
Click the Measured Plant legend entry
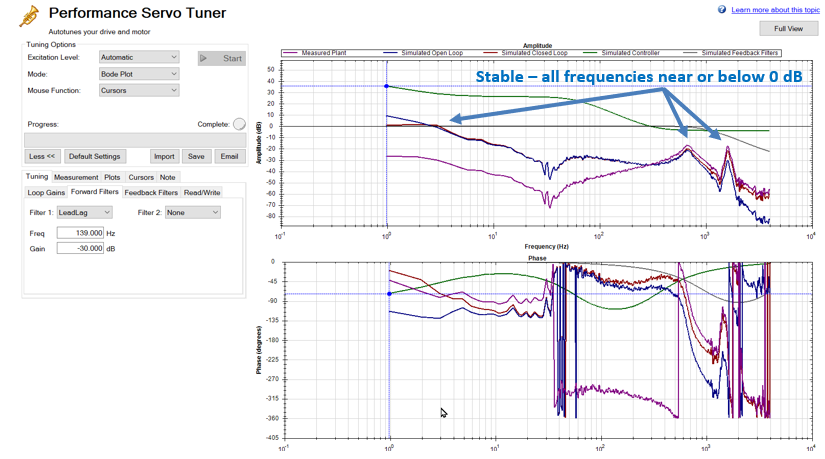coord(315,53)
